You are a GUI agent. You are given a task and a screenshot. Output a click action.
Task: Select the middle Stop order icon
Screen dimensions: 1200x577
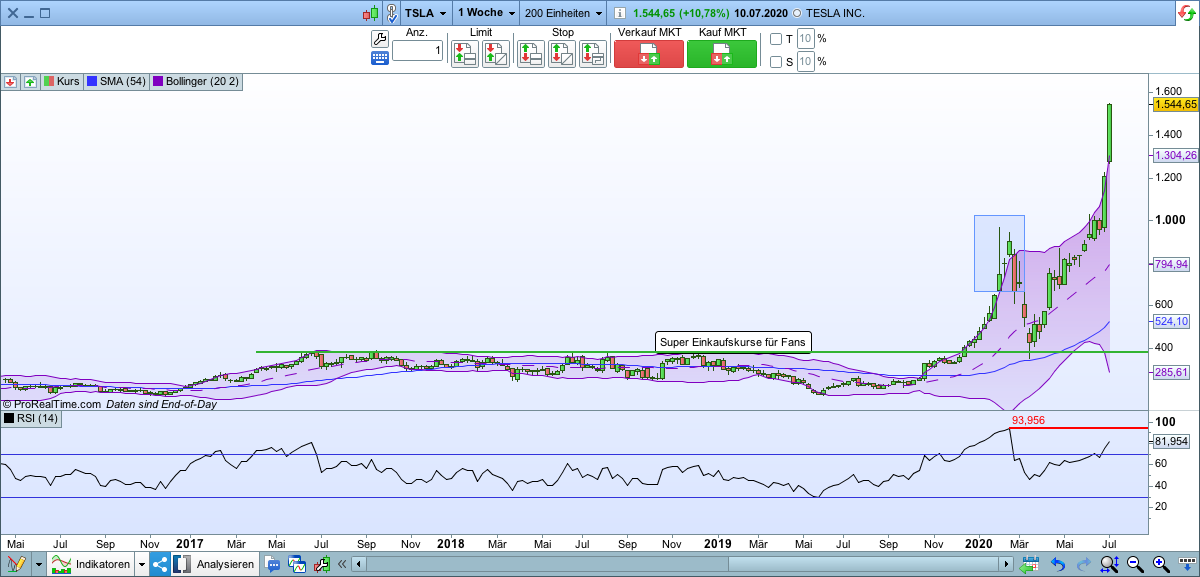561,52
